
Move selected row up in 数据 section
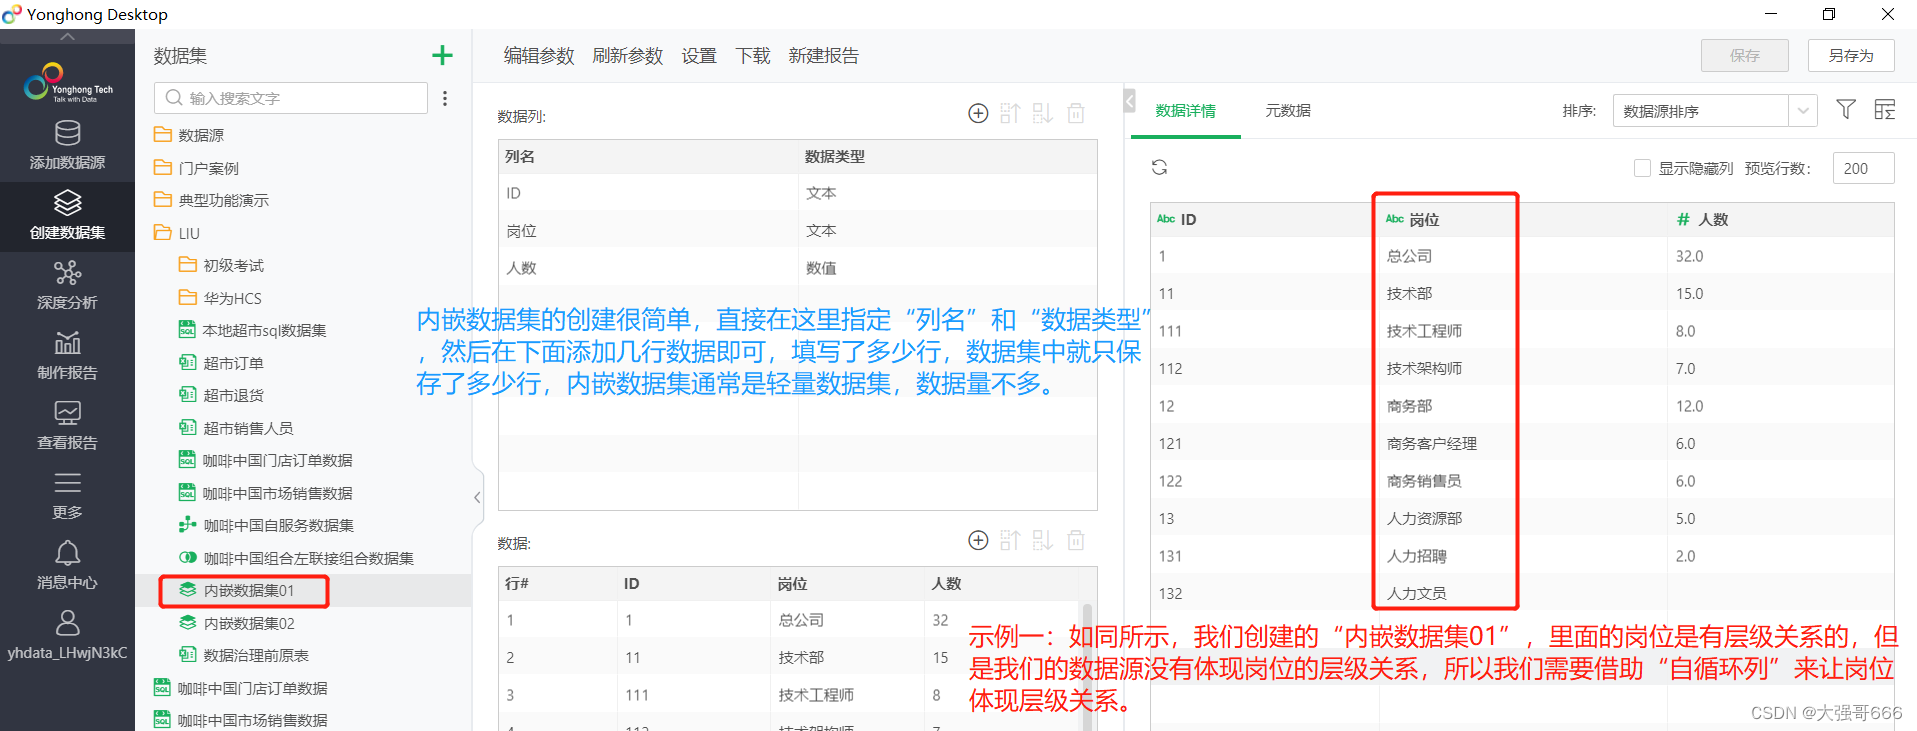click(1010, 540)
